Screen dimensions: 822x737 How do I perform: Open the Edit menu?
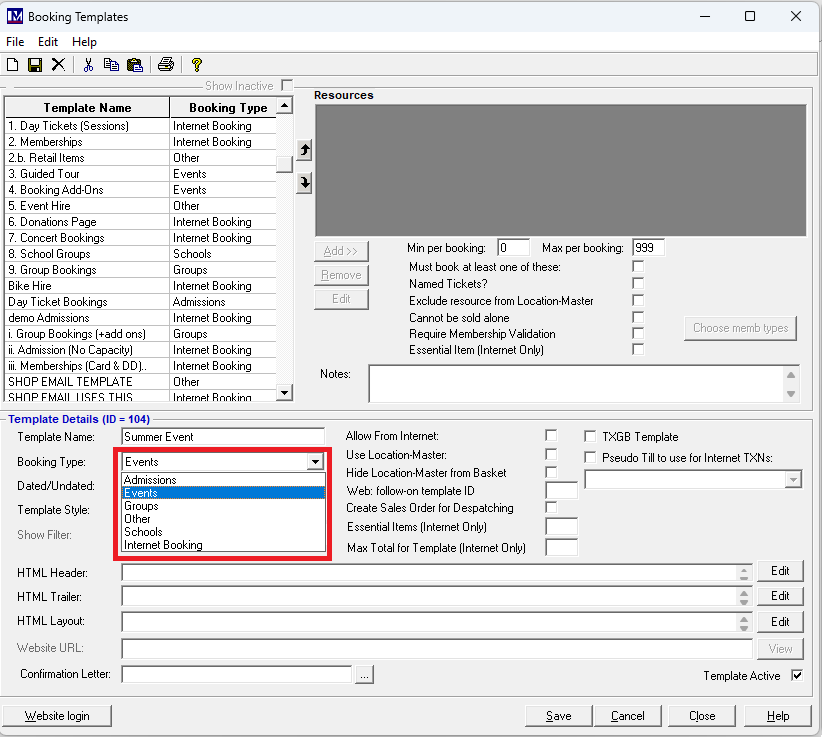(48, 42)
